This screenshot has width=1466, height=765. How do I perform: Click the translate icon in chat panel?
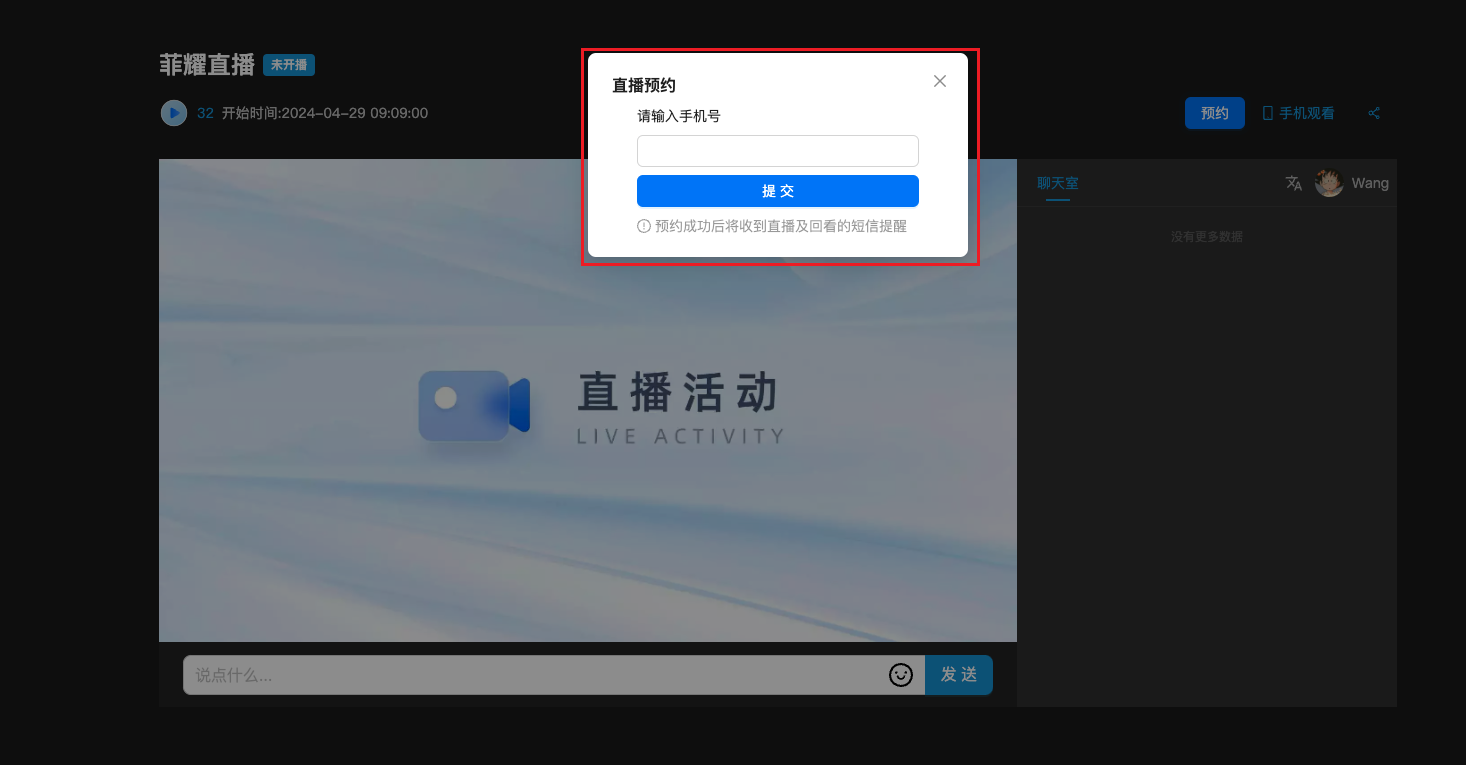coord(1294,183)
